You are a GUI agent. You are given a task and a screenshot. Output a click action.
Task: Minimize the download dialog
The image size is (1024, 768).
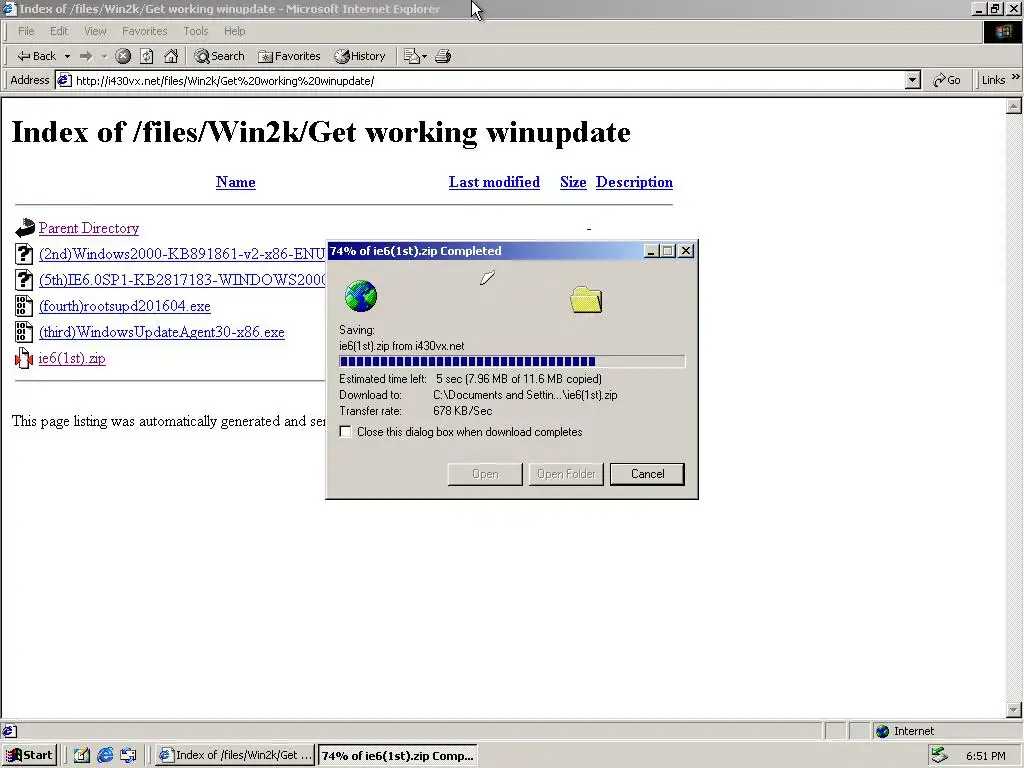(651, 251)
